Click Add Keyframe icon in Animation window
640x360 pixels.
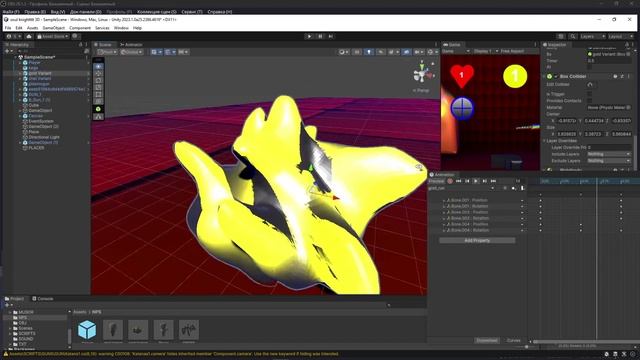[513, 188]
